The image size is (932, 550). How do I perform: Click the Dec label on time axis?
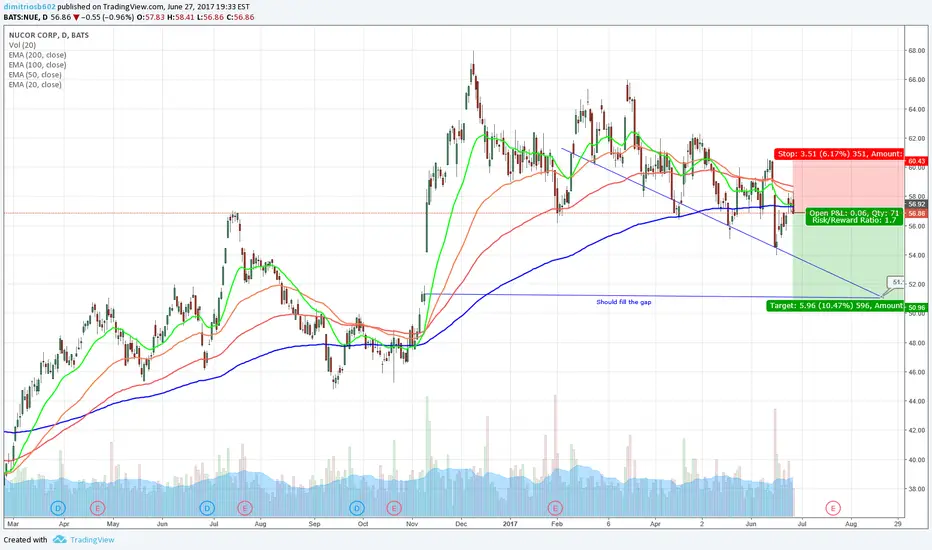click(x=461, y=524)
